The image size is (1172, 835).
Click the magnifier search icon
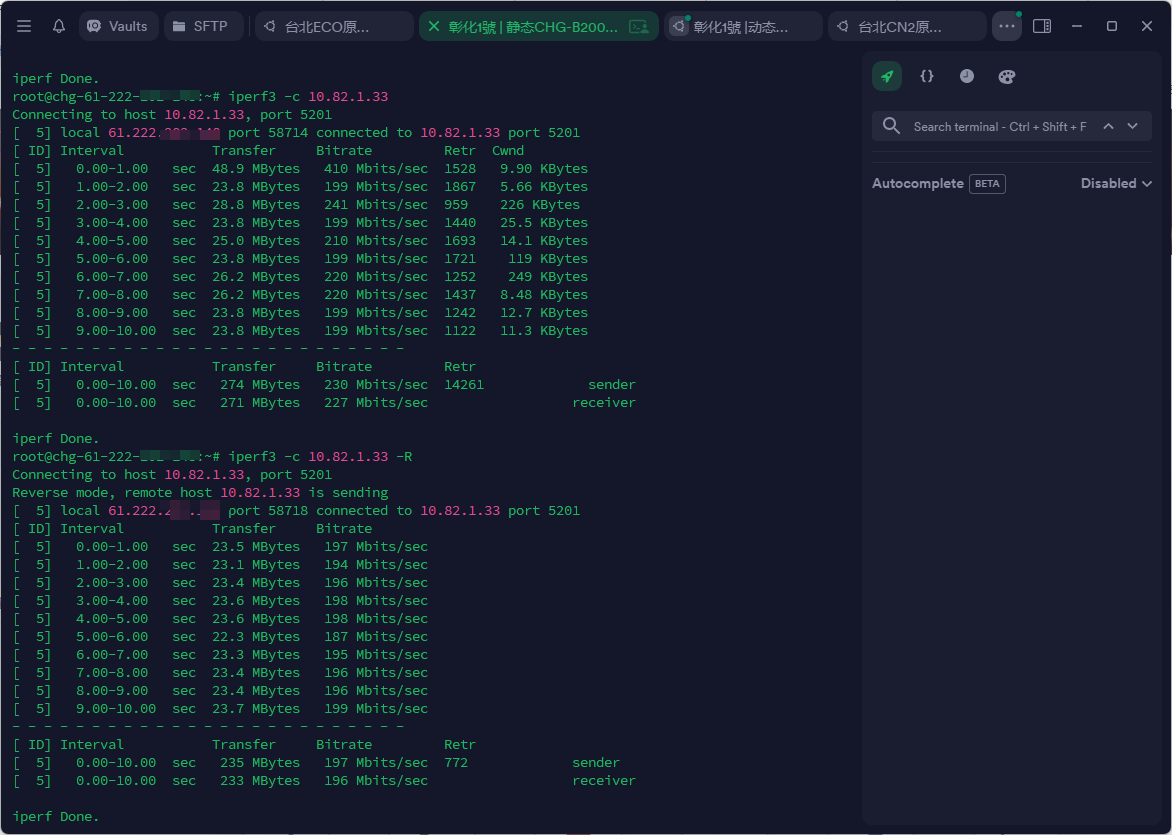point(892,126)
